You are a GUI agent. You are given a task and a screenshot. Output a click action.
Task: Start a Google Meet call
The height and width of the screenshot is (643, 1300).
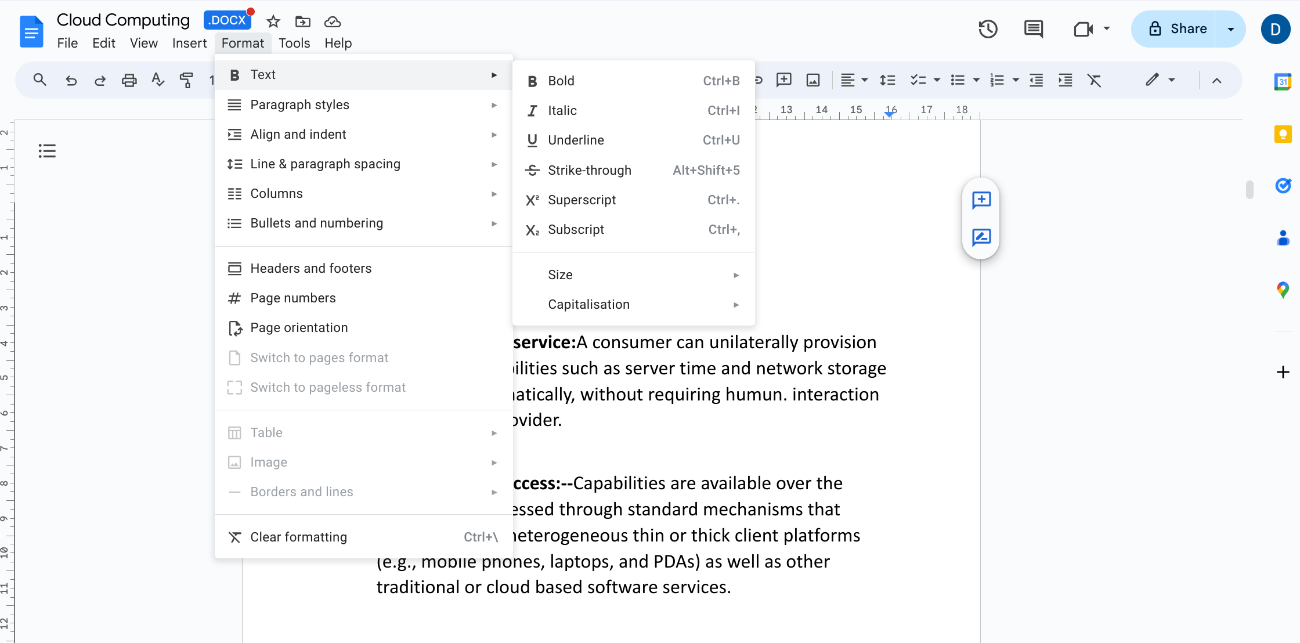[x=1083, y=28]
